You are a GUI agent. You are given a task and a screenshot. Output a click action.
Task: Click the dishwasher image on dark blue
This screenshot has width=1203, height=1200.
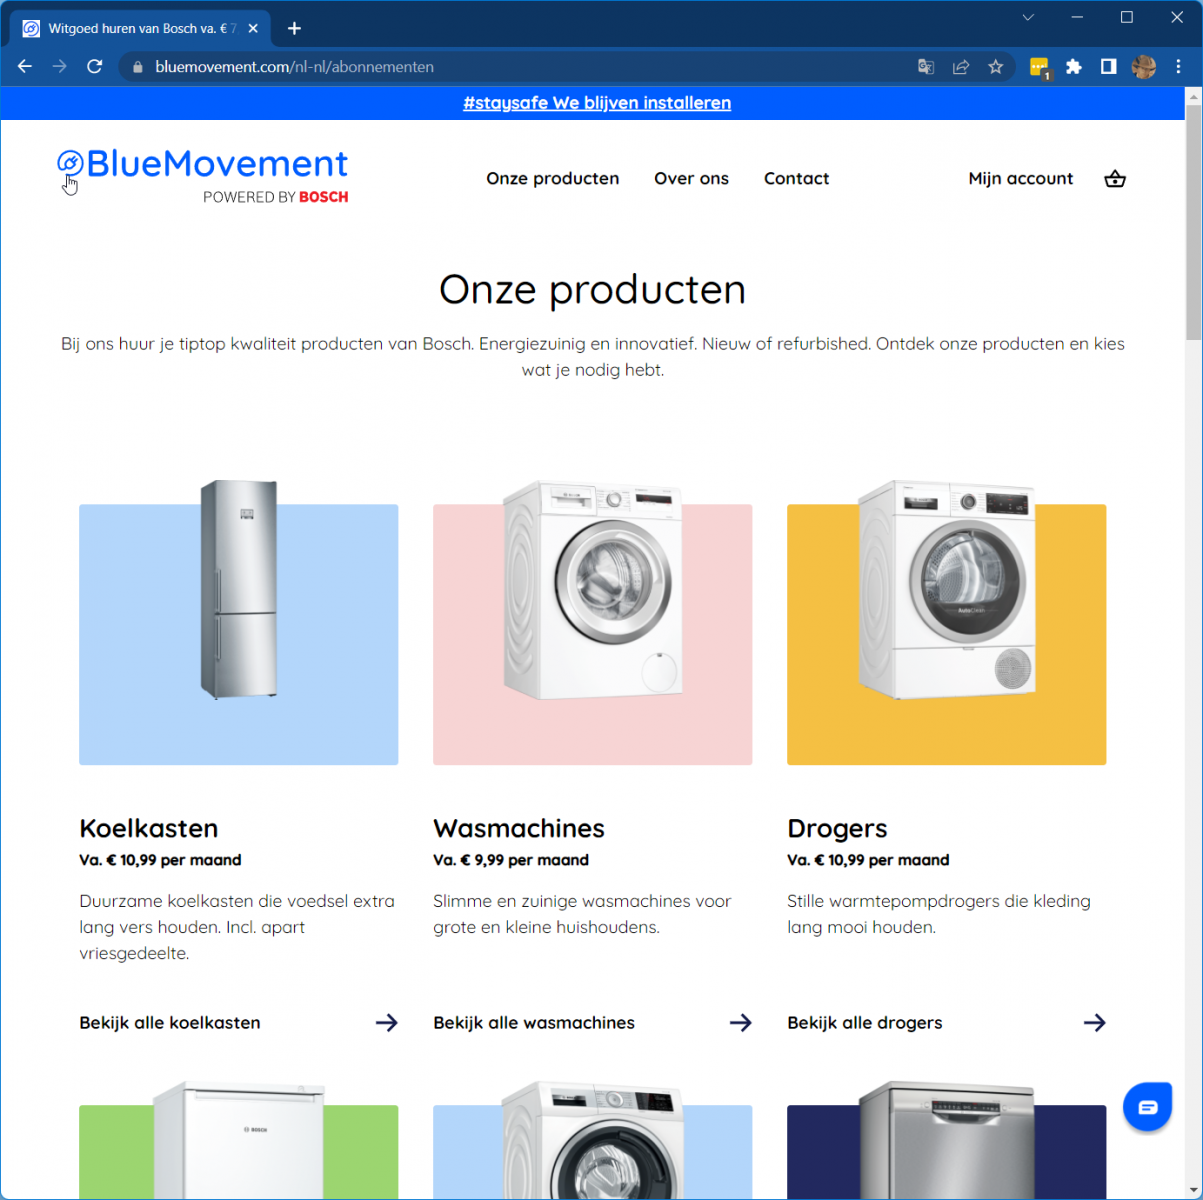[947, 1140]
